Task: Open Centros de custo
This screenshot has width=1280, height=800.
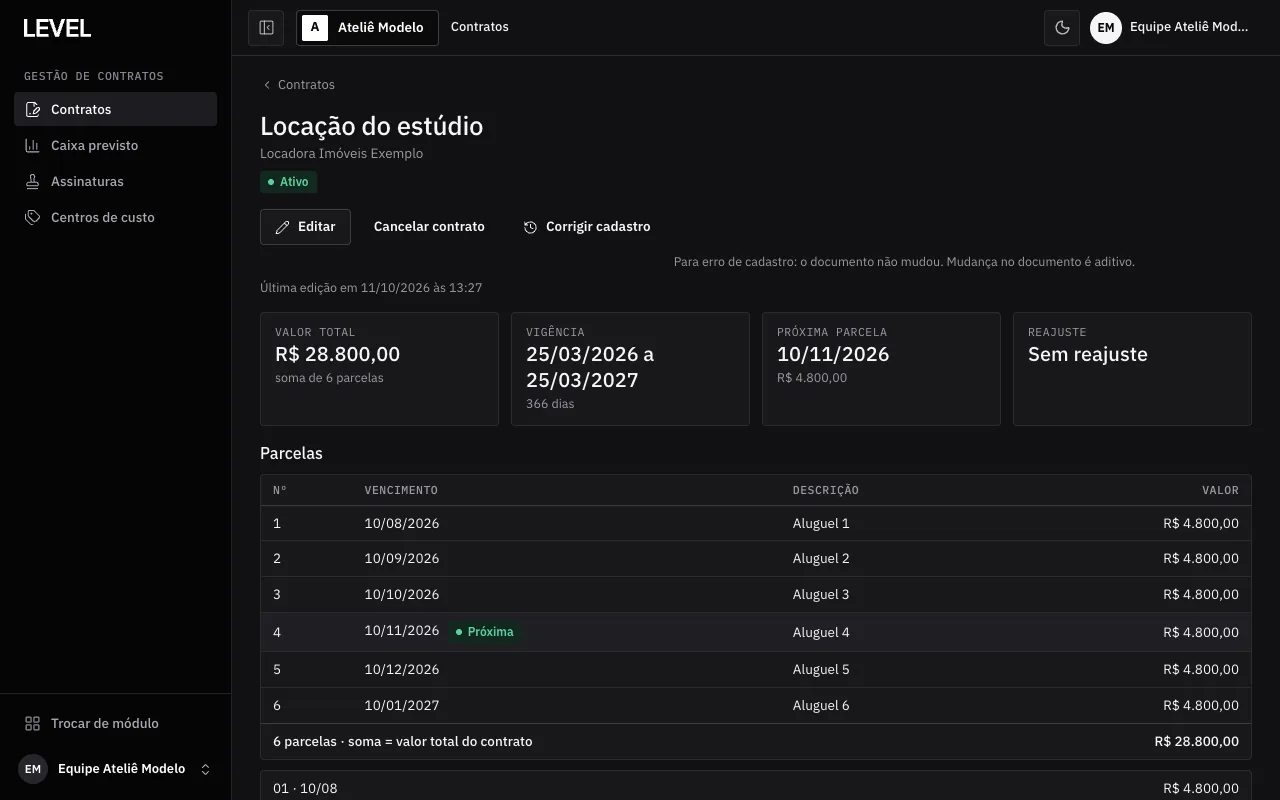Action: click(116, 218)
